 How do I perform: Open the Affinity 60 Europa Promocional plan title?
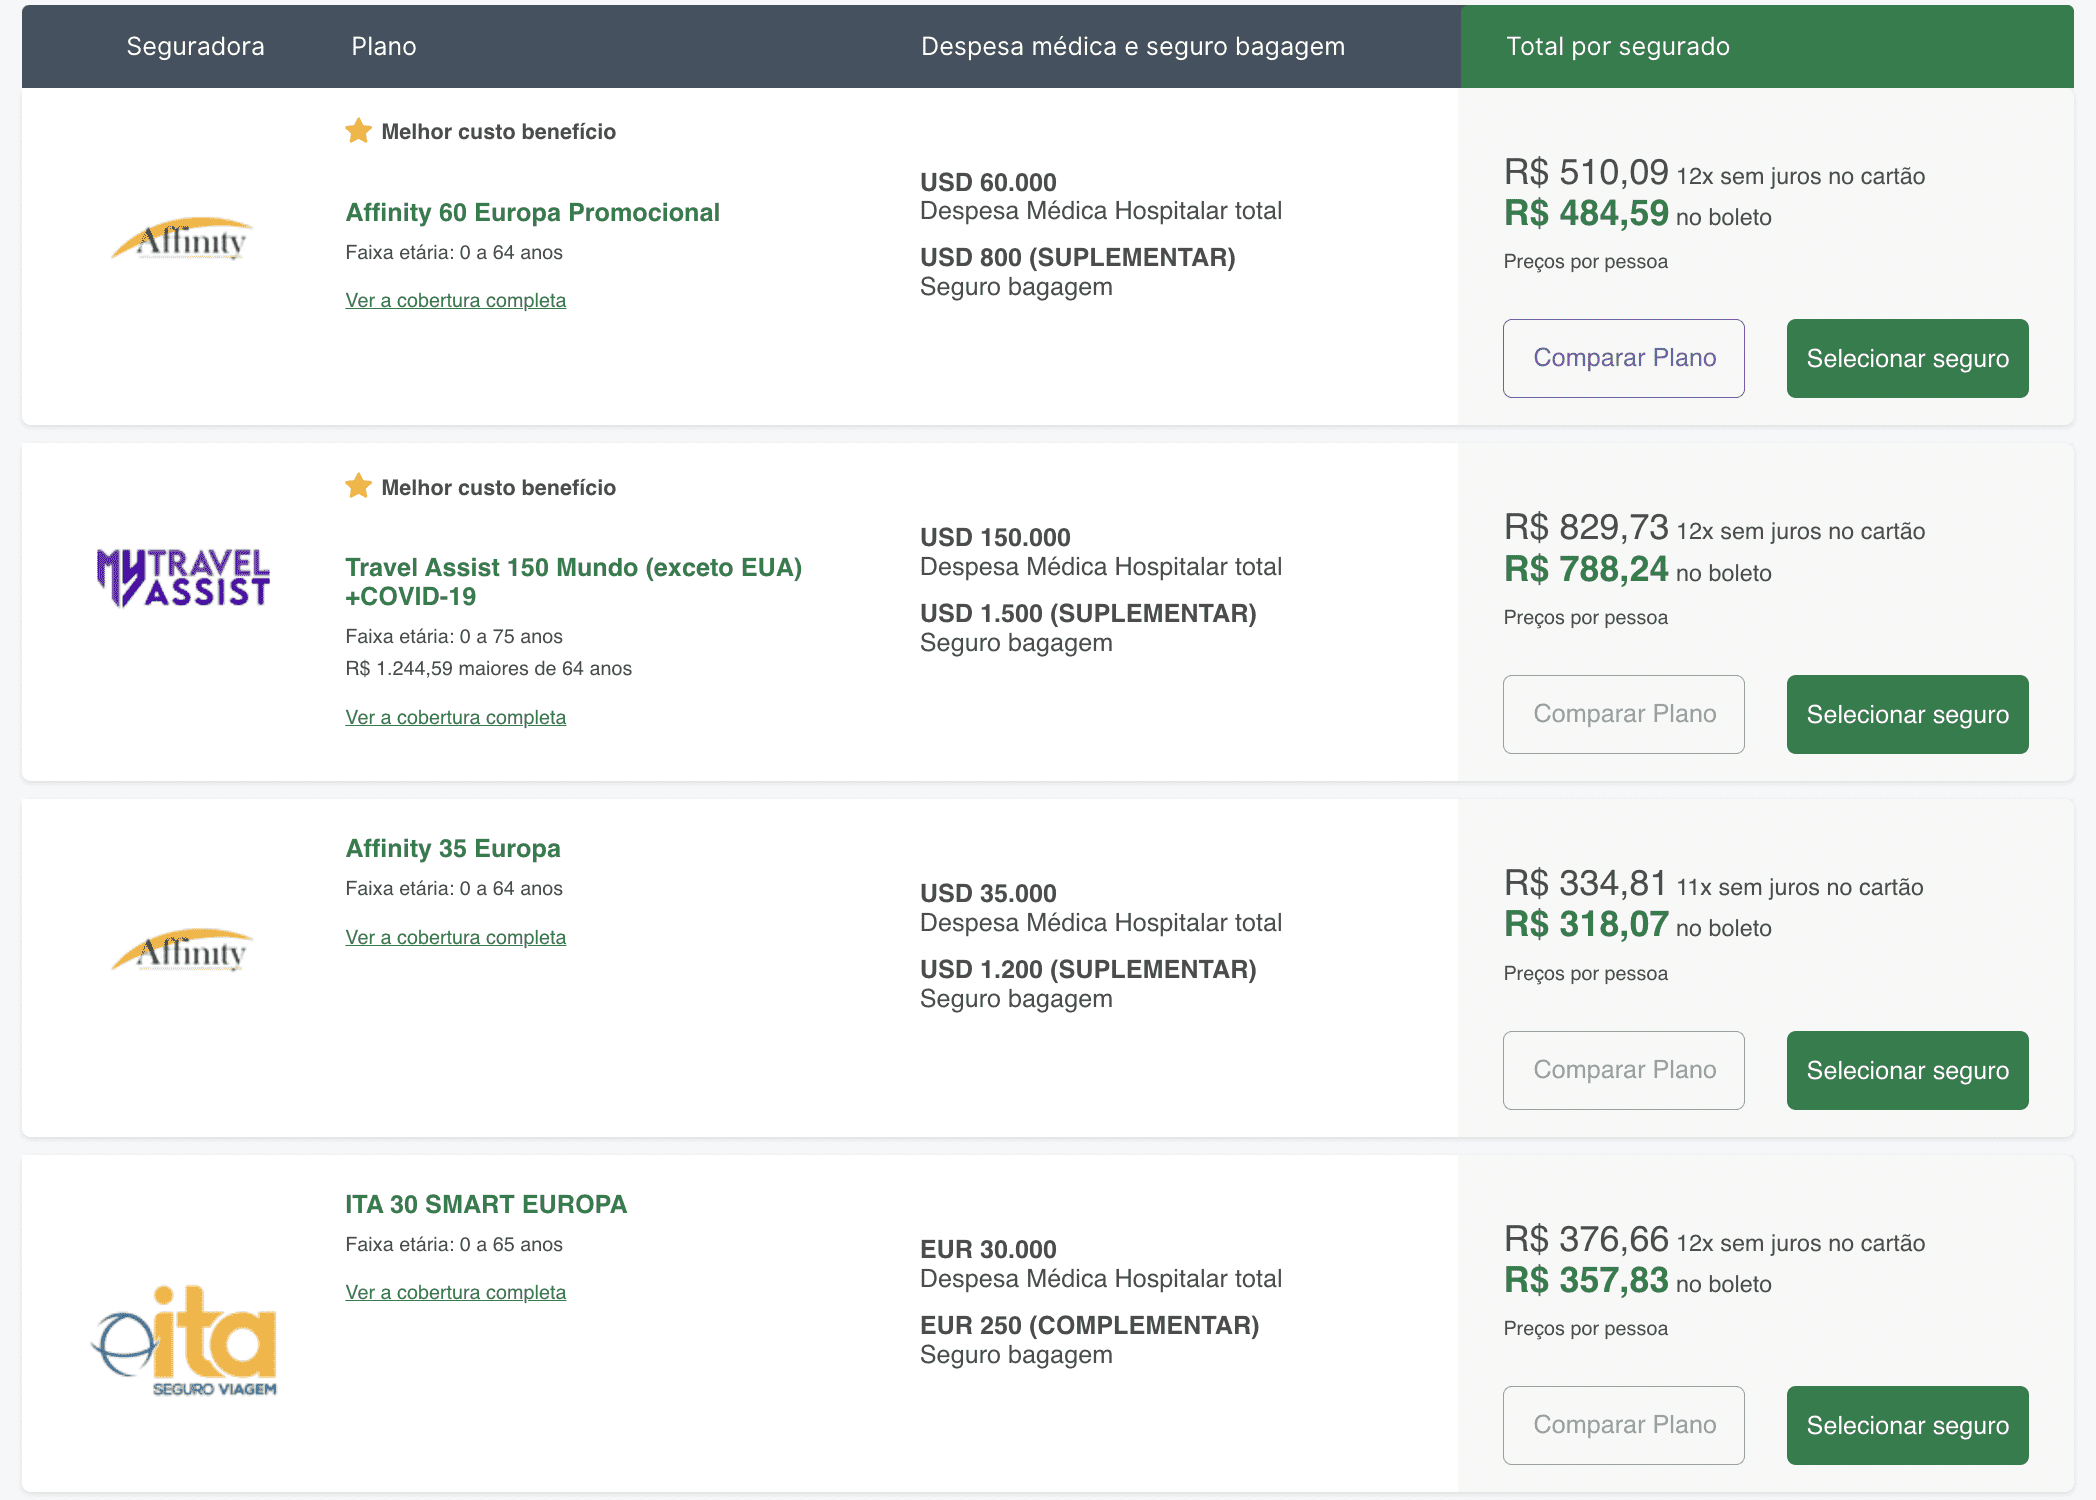point(532,212)
